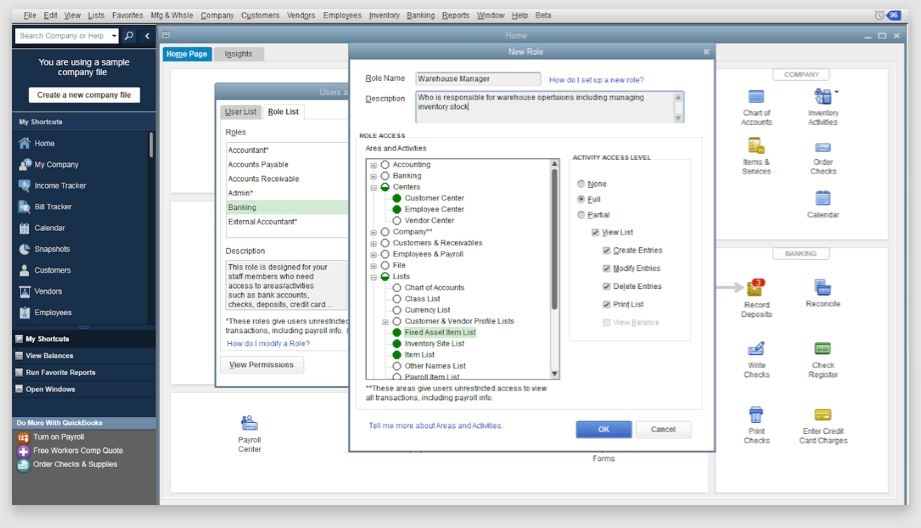Open Calendar shortcut in left sidebar

tap(49, 228)
